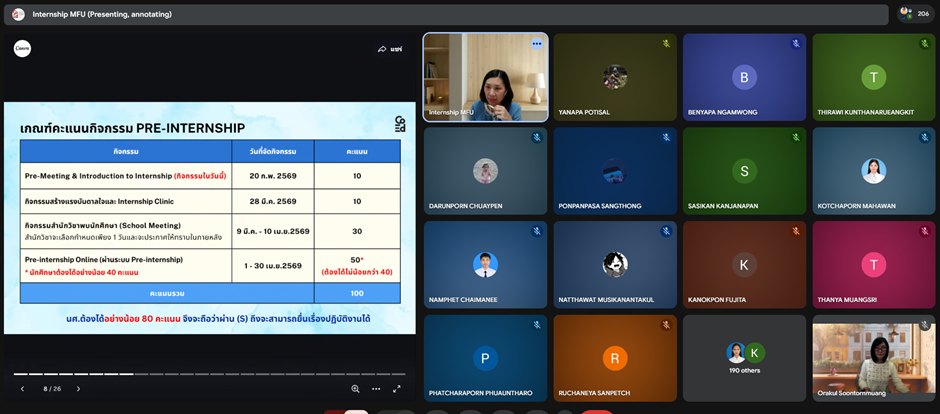Expand the '190 others' participants tile

point(744,359)
